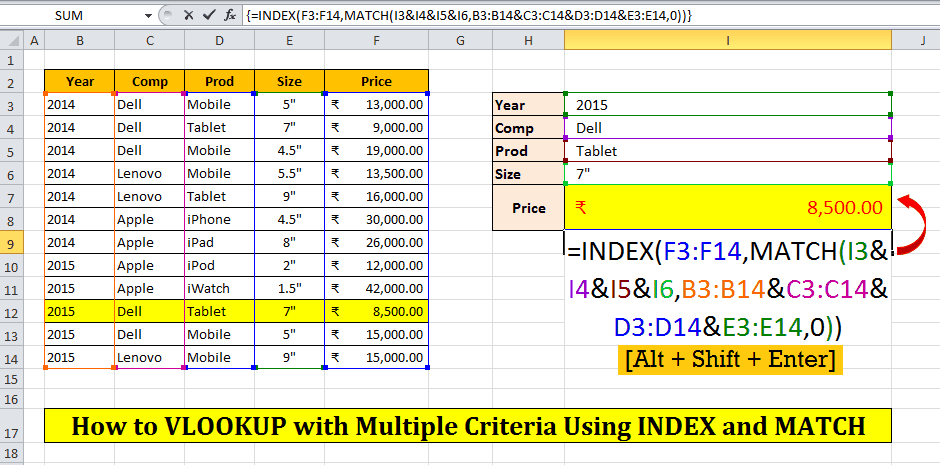Select the price cell 26,000.00
This screenshot has height=465, width=940.
tap(376, 243)
